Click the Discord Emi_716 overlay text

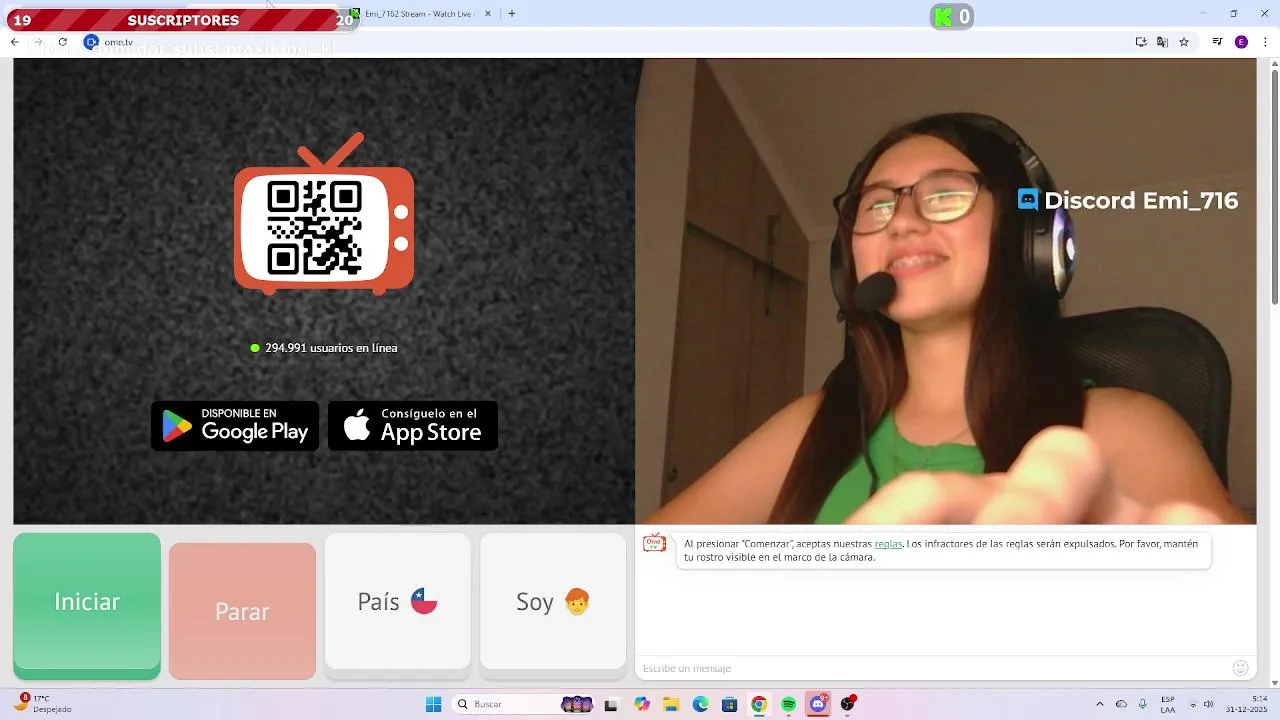(1128, 200)
